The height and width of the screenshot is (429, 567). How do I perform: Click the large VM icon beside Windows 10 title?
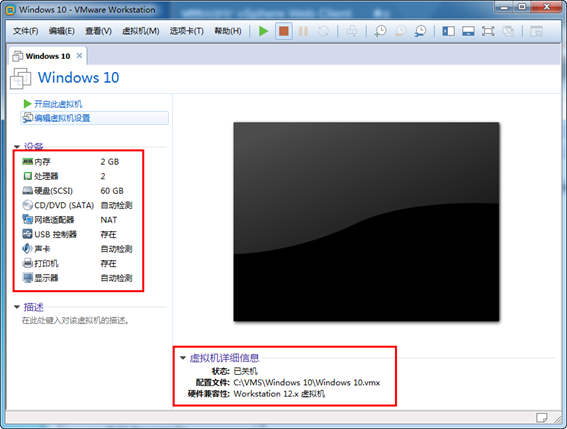click(21, 78)
